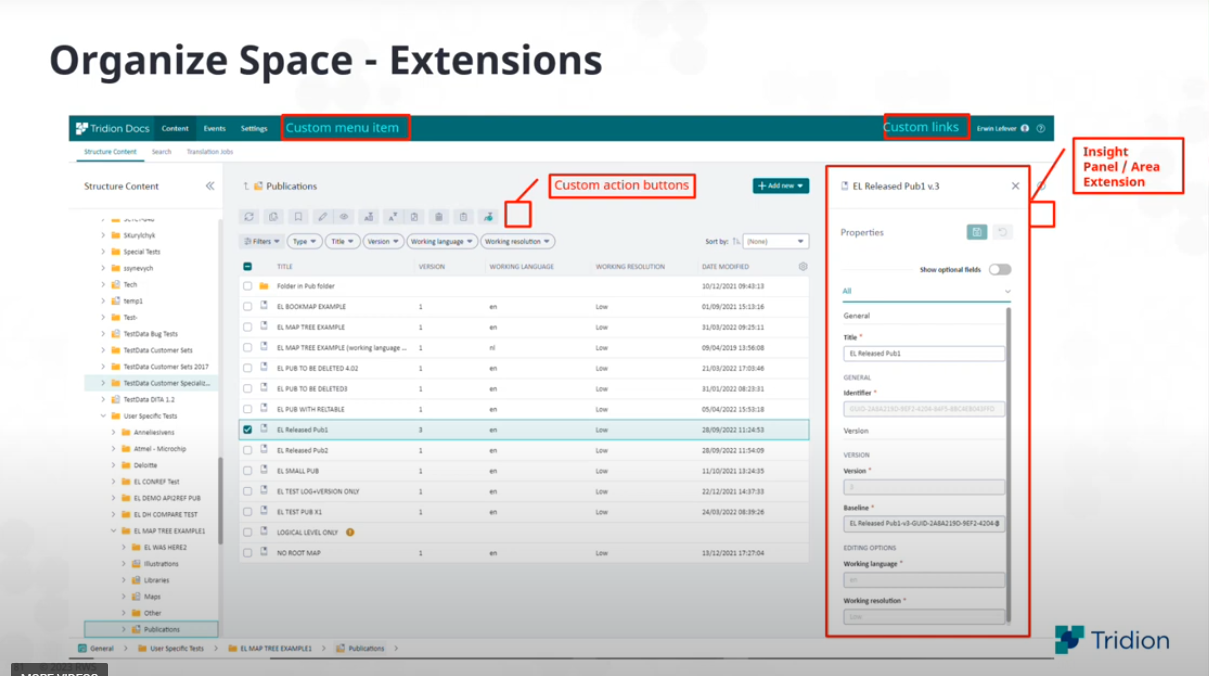1209x676 pixels.
Task: Check the checkbox for EL SMALL PUB row
Action: pyautogui.click(x=248, y=470)
